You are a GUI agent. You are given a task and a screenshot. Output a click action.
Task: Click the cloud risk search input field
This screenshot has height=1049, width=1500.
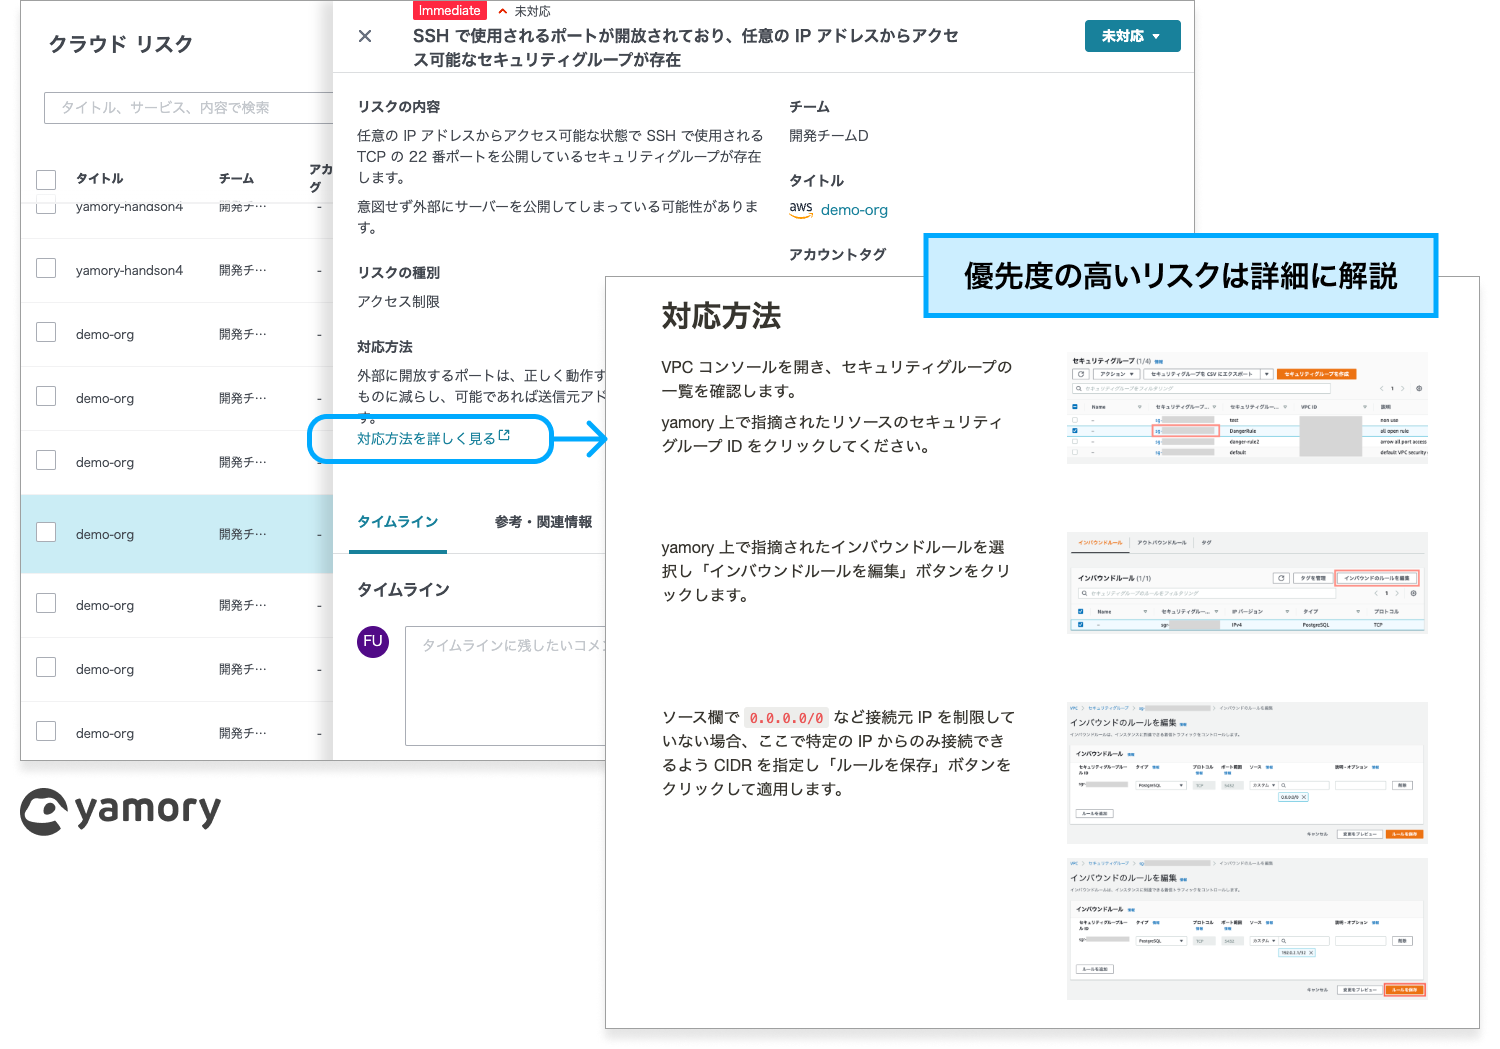click(x=188, y=108)
